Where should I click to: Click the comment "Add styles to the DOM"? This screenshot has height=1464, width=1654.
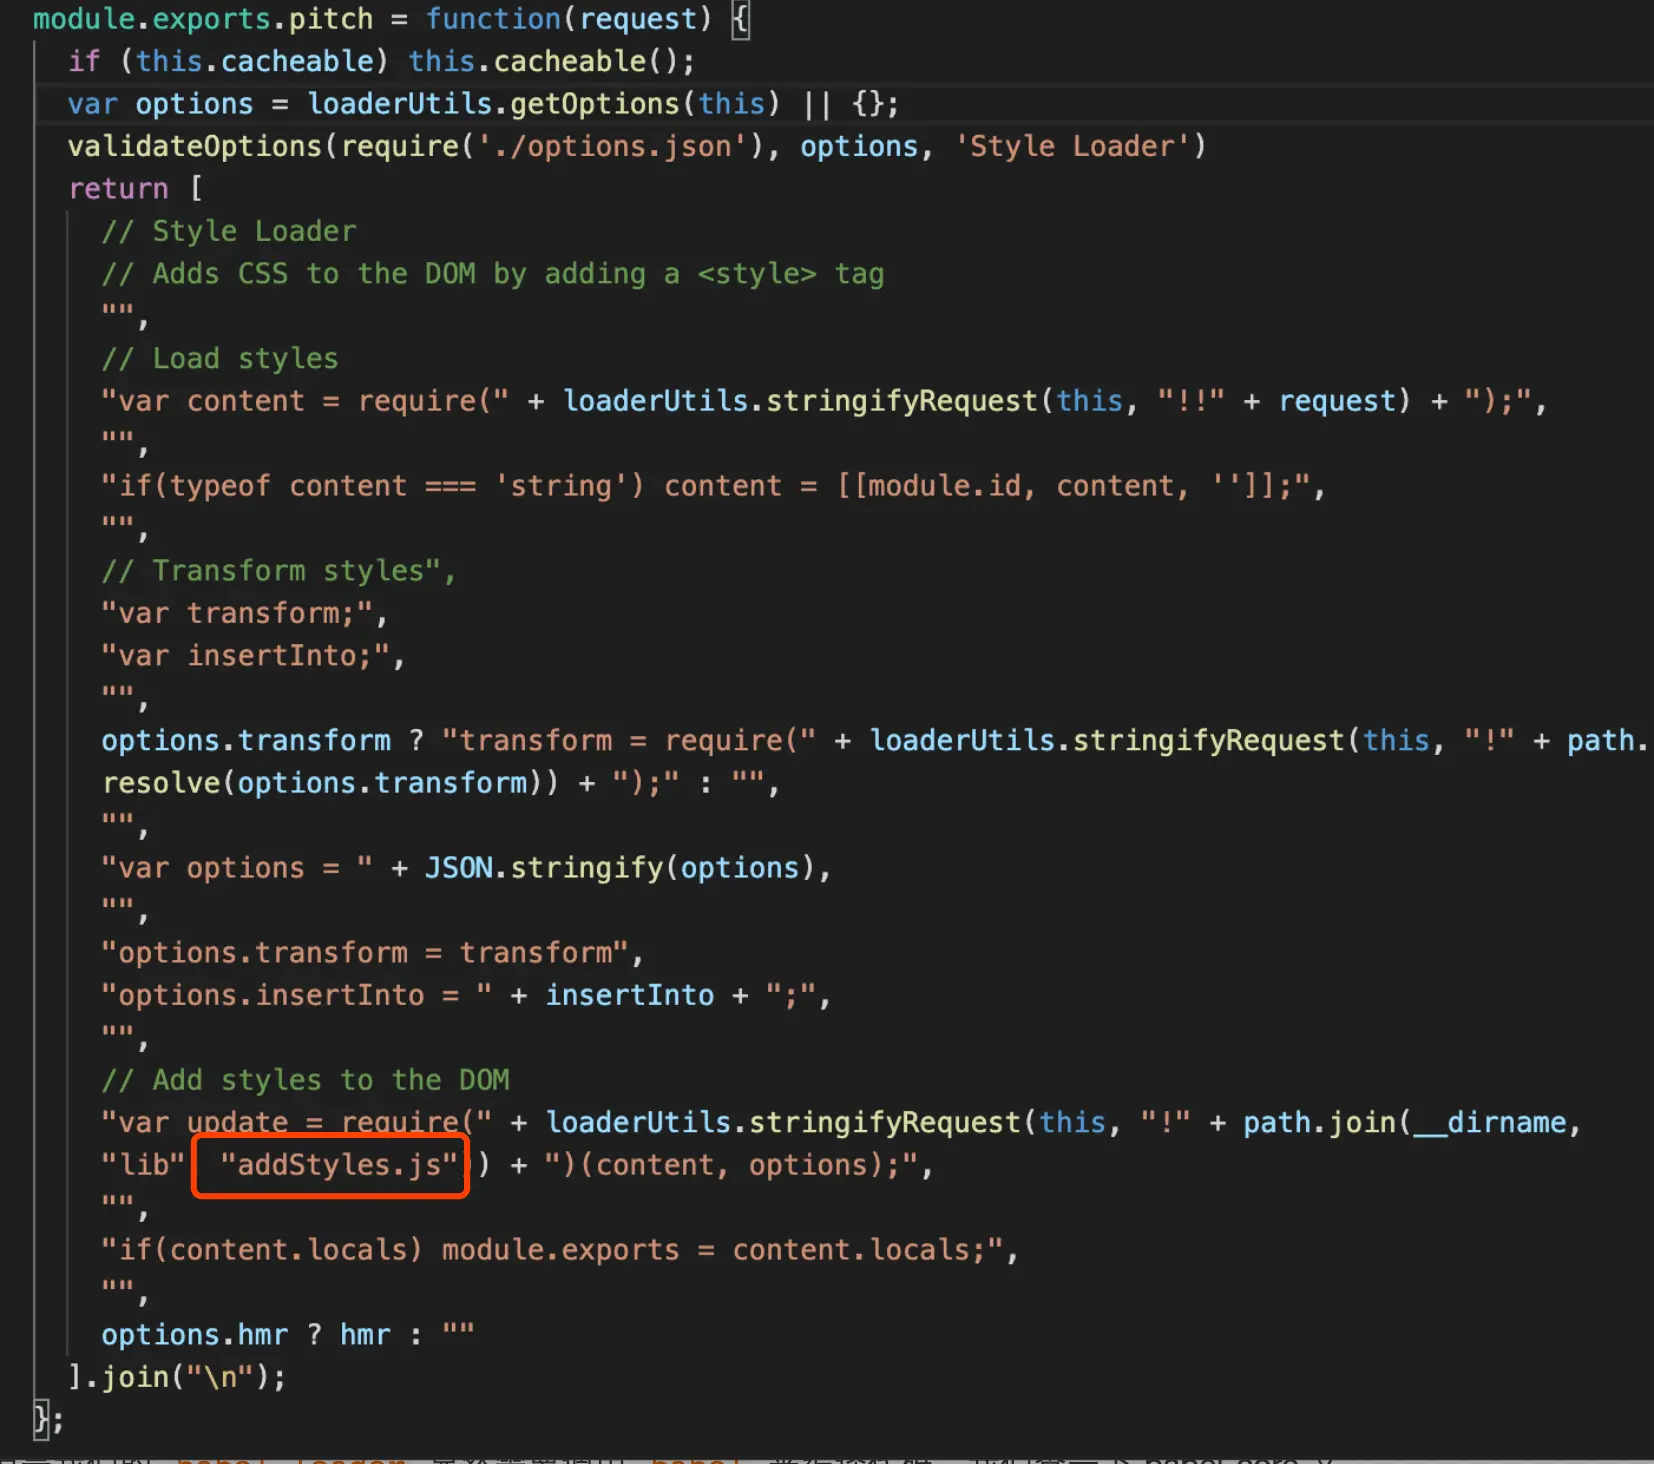[305, 1079]
